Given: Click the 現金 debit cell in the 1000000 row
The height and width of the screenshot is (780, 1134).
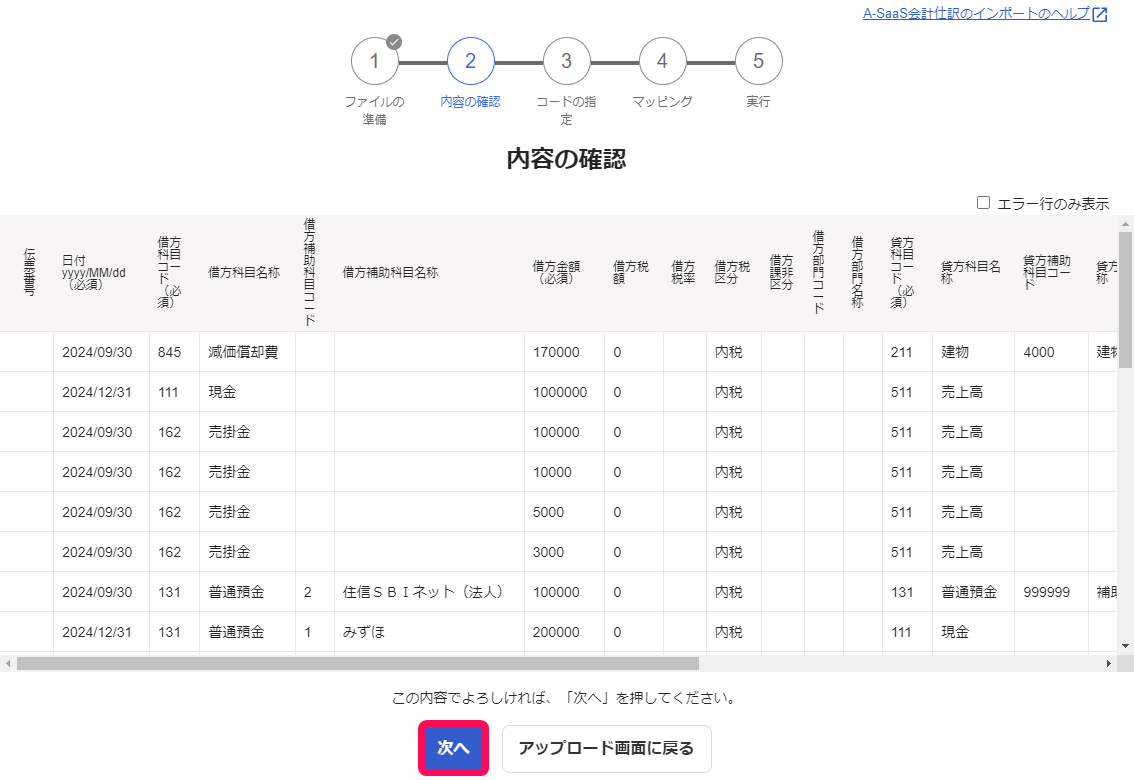Looking at the screenshot, I should 247,392.
